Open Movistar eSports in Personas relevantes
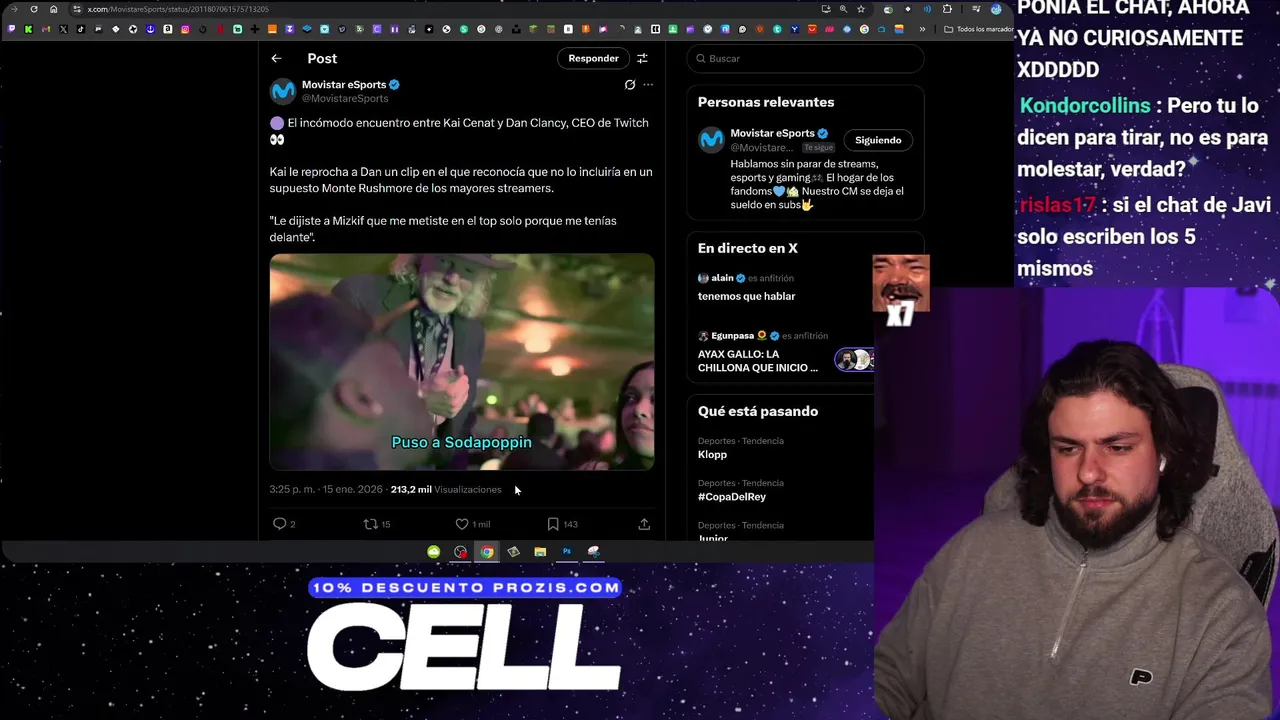1280x720 pixels. point(772,133)
